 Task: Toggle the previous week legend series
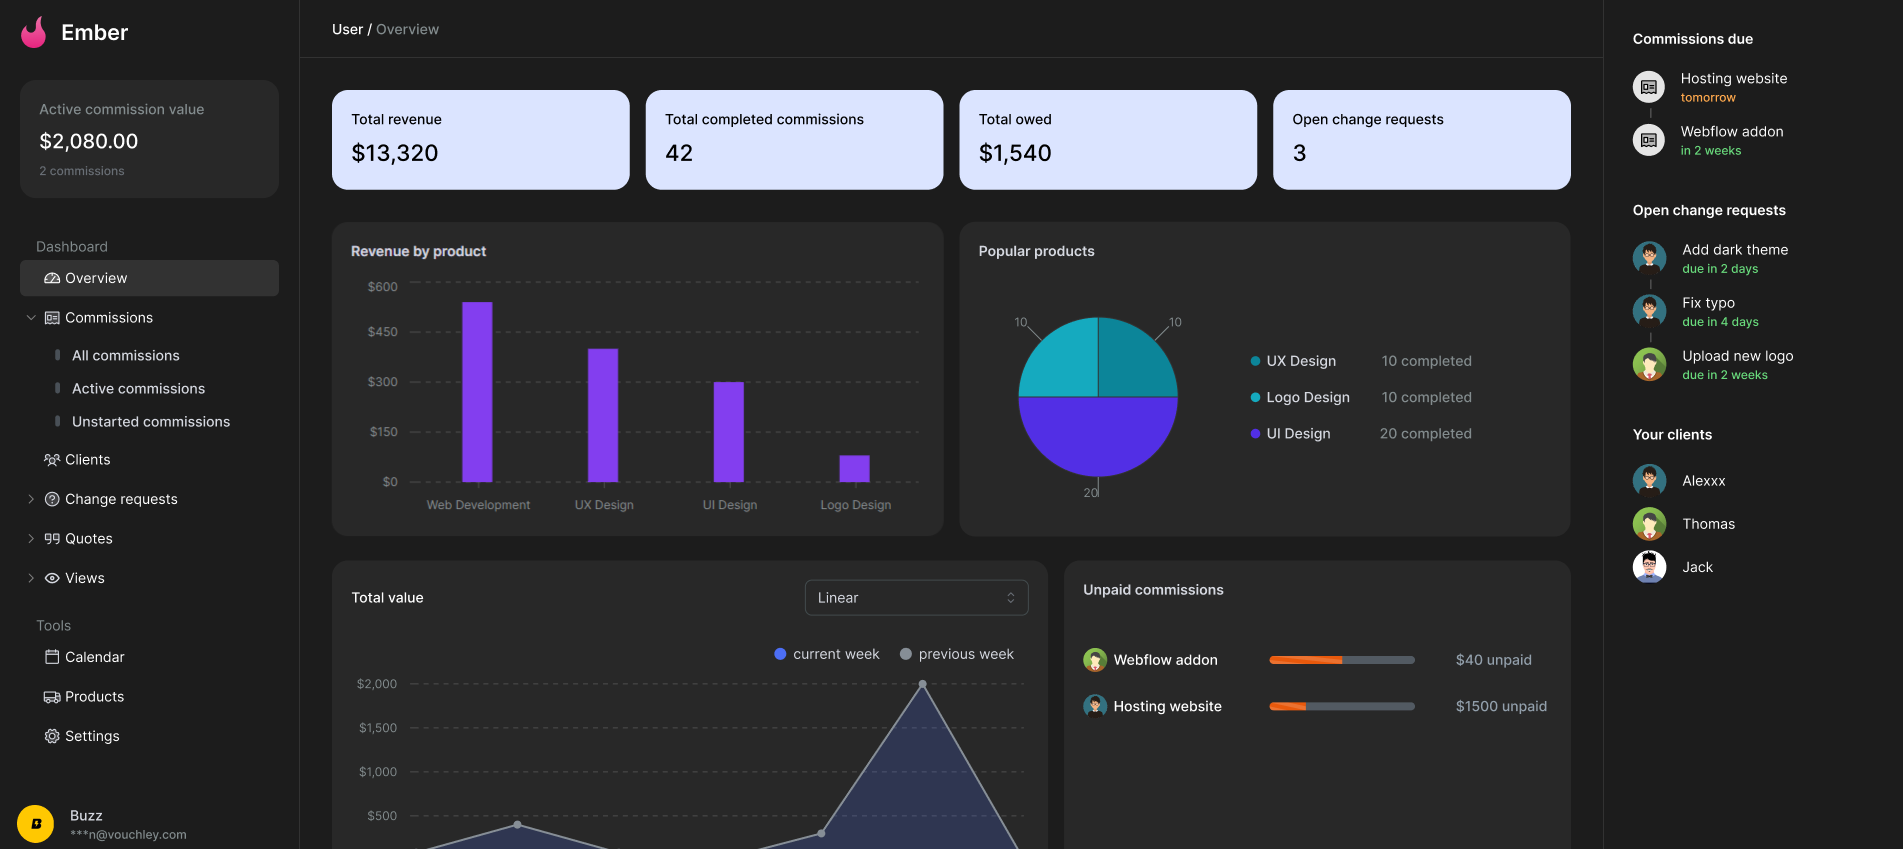pos(957,654)
